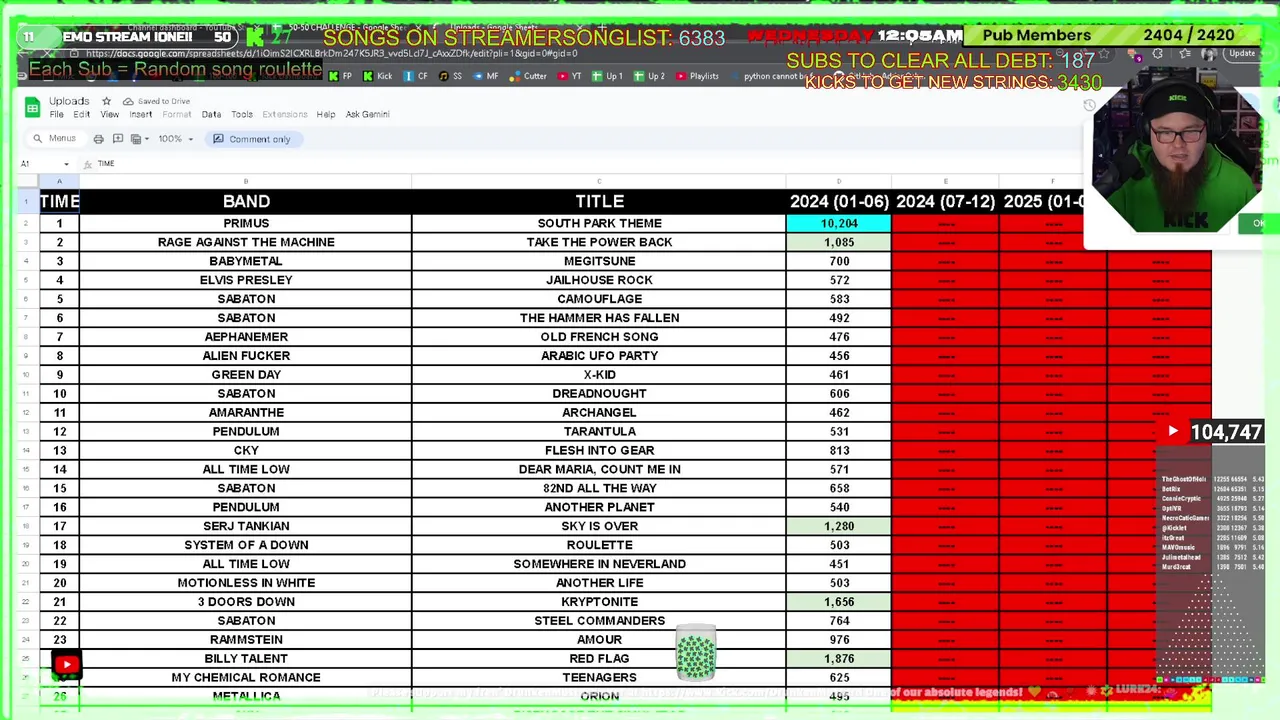The height and width of the screenshot is (720, 1280).
Task: Click the Saved to Drive cloud icon
Action: 128,101
